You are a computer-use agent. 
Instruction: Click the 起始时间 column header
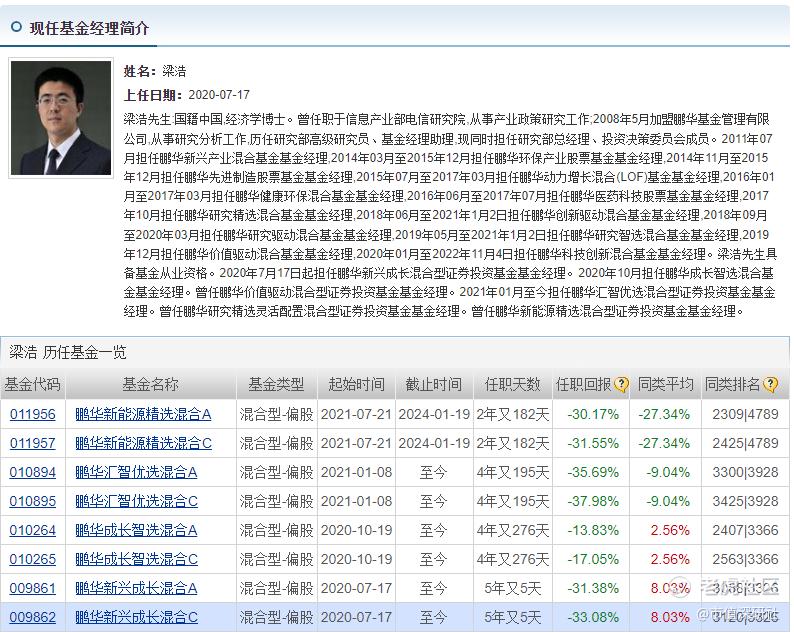point(356,384)
